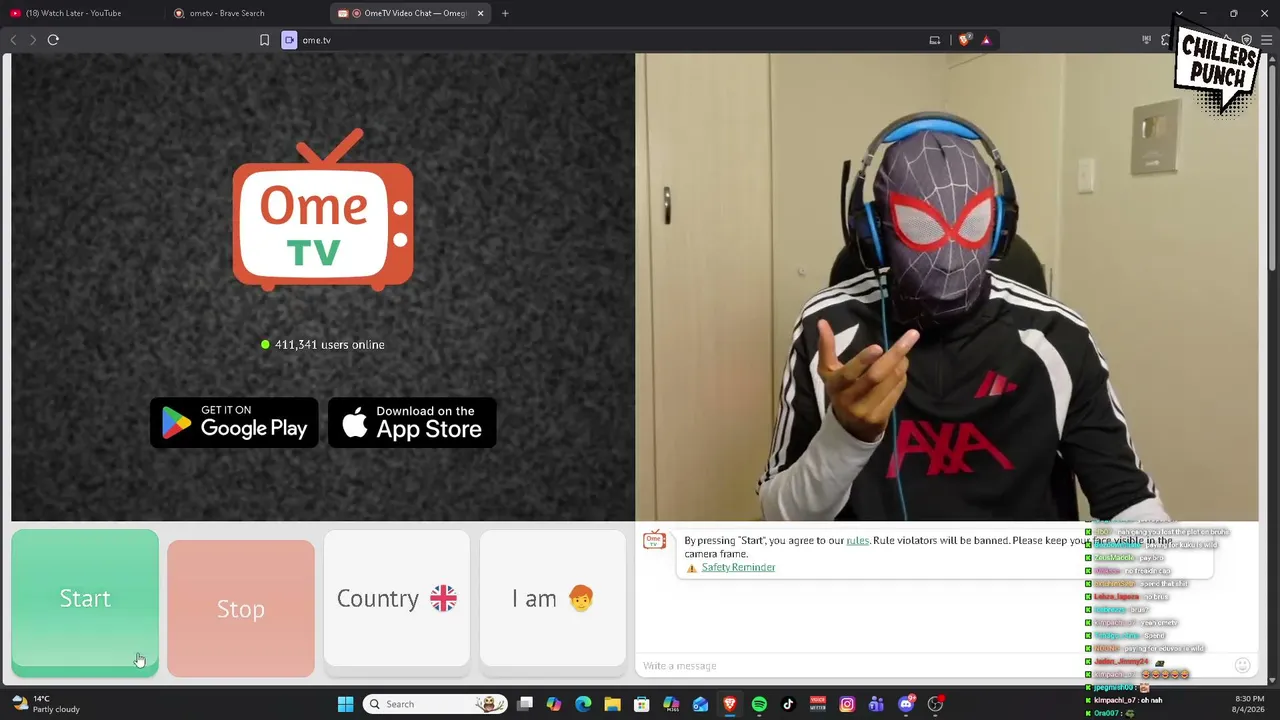Viewport: 1280px width, 720px height.
Task: Click the Stop button
Action: (x=241, y=608)
